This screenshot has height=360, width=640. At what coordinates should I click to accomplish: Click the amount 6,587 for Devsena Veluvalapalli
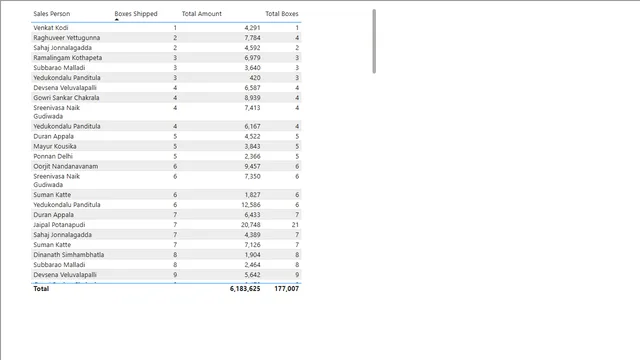click(252, 88)
